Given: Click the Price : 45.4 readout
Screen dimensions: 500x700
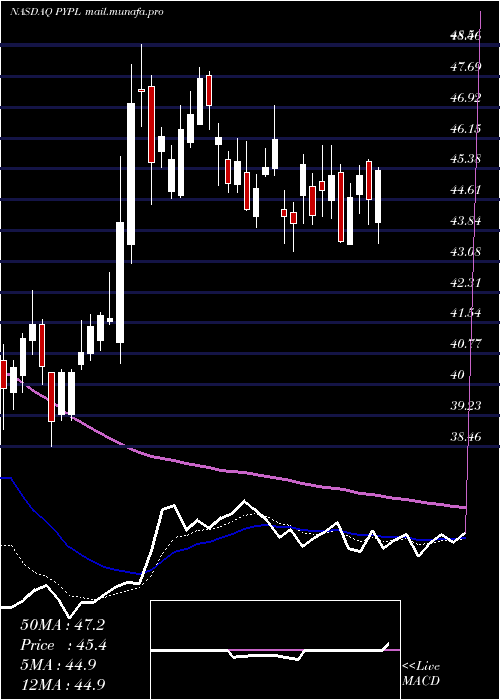Looking at the screenshot, I should (x=63, y=645).
